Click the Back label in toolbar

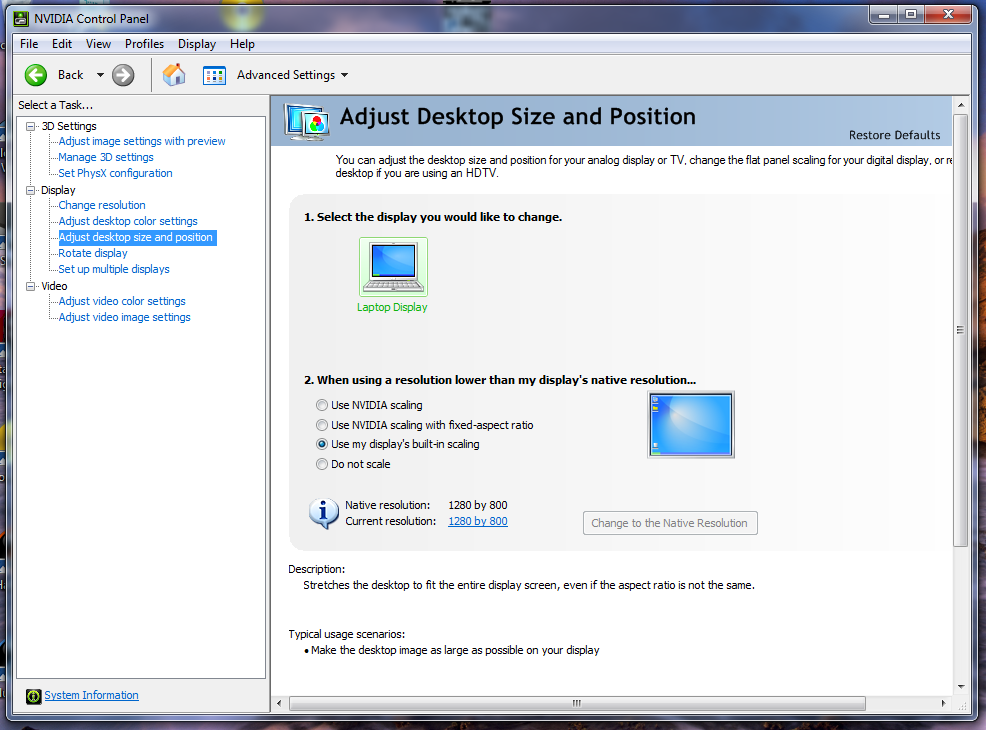(x=70, y=75)
